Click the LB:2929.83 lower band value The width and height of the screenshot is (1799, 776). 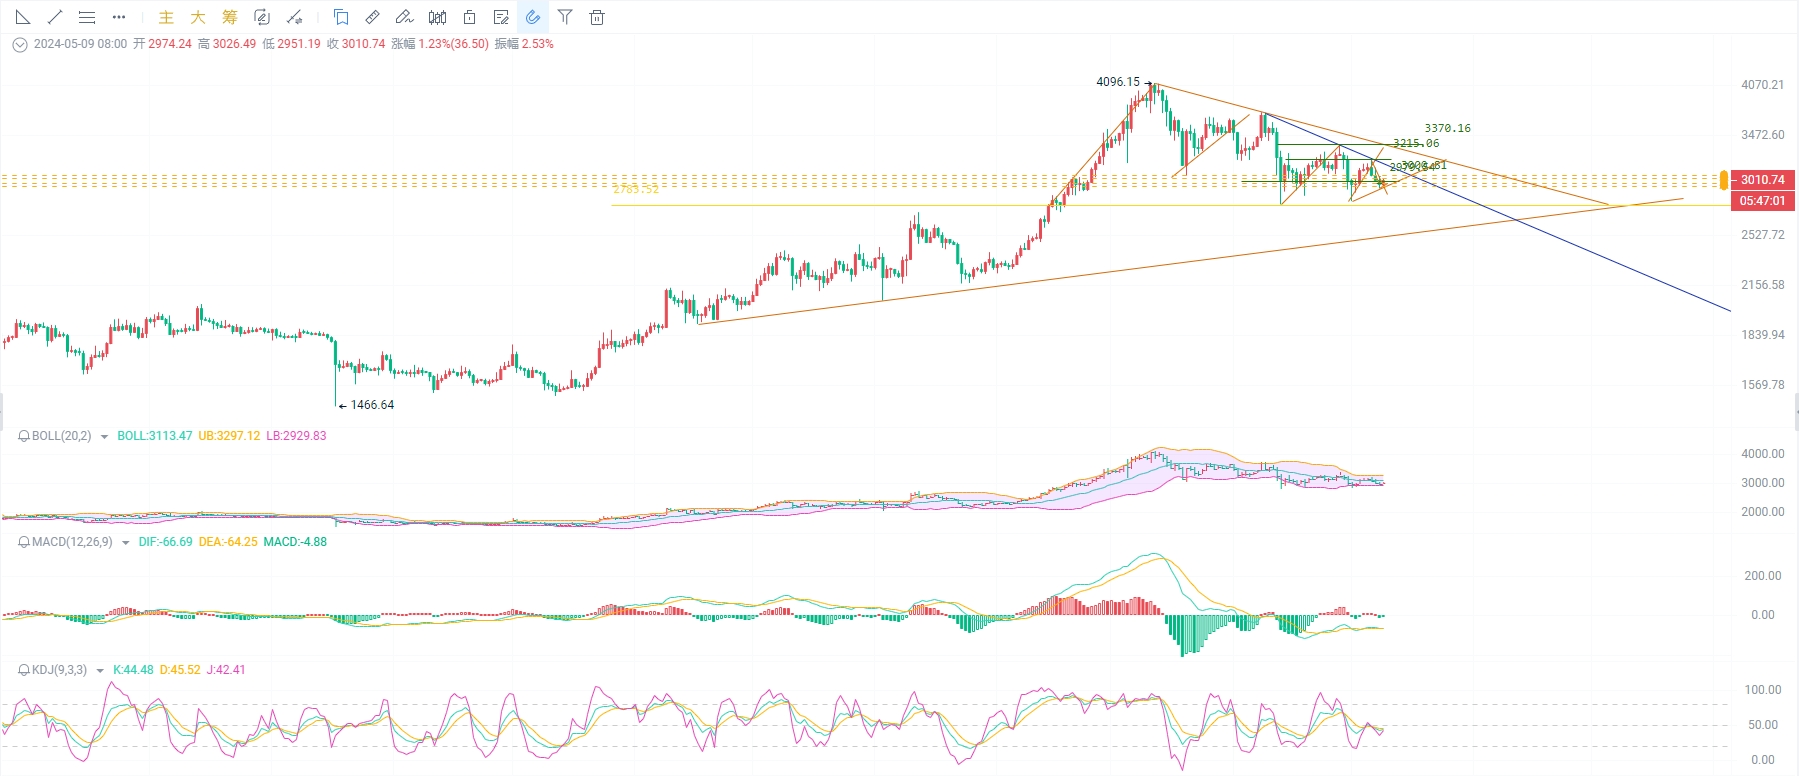[x=296, y=436]
